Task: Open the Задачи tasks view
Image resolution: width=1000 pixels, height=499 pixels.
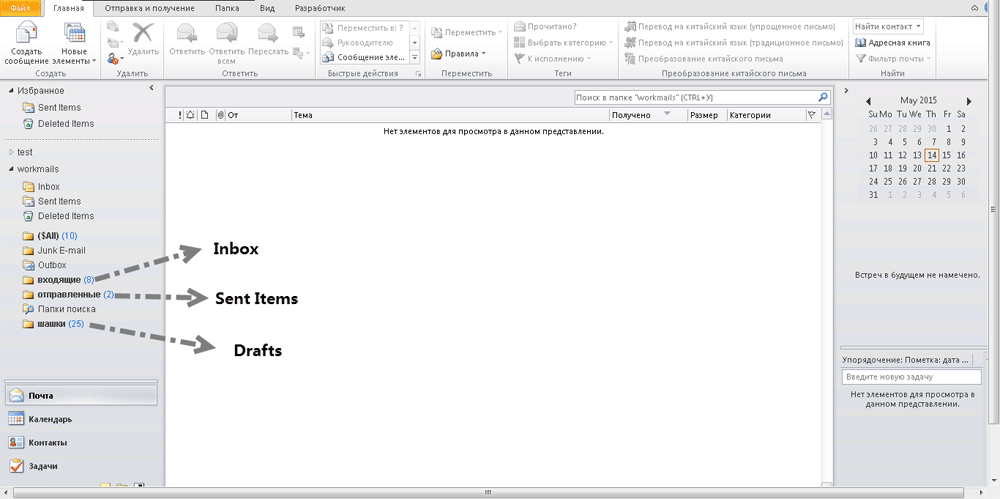Action: [x=81, y=466]
